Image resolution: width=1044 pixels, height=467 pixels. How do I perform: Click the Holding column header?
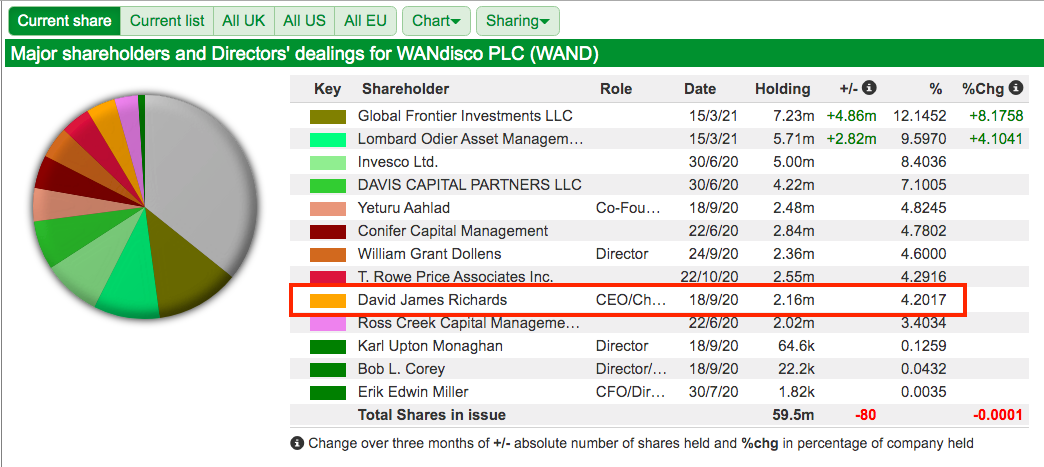tap(782, 89)
